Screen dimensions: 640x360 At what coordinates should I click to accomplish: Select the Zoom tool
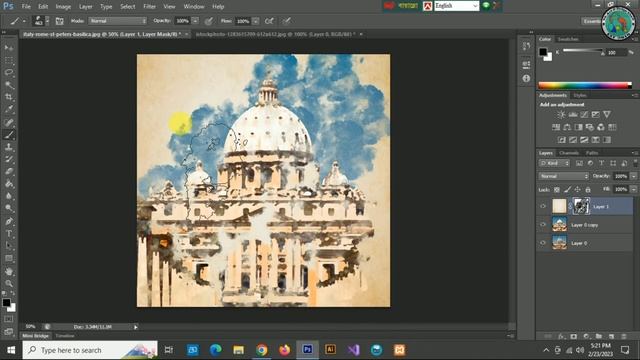9,284
